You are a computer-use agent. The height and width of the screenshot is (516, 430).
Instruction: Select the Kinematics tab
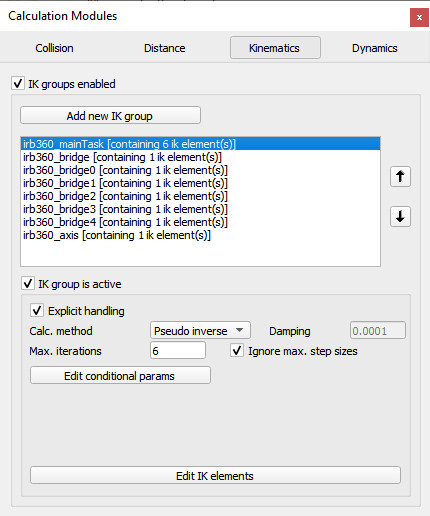(x=275, y=48)
